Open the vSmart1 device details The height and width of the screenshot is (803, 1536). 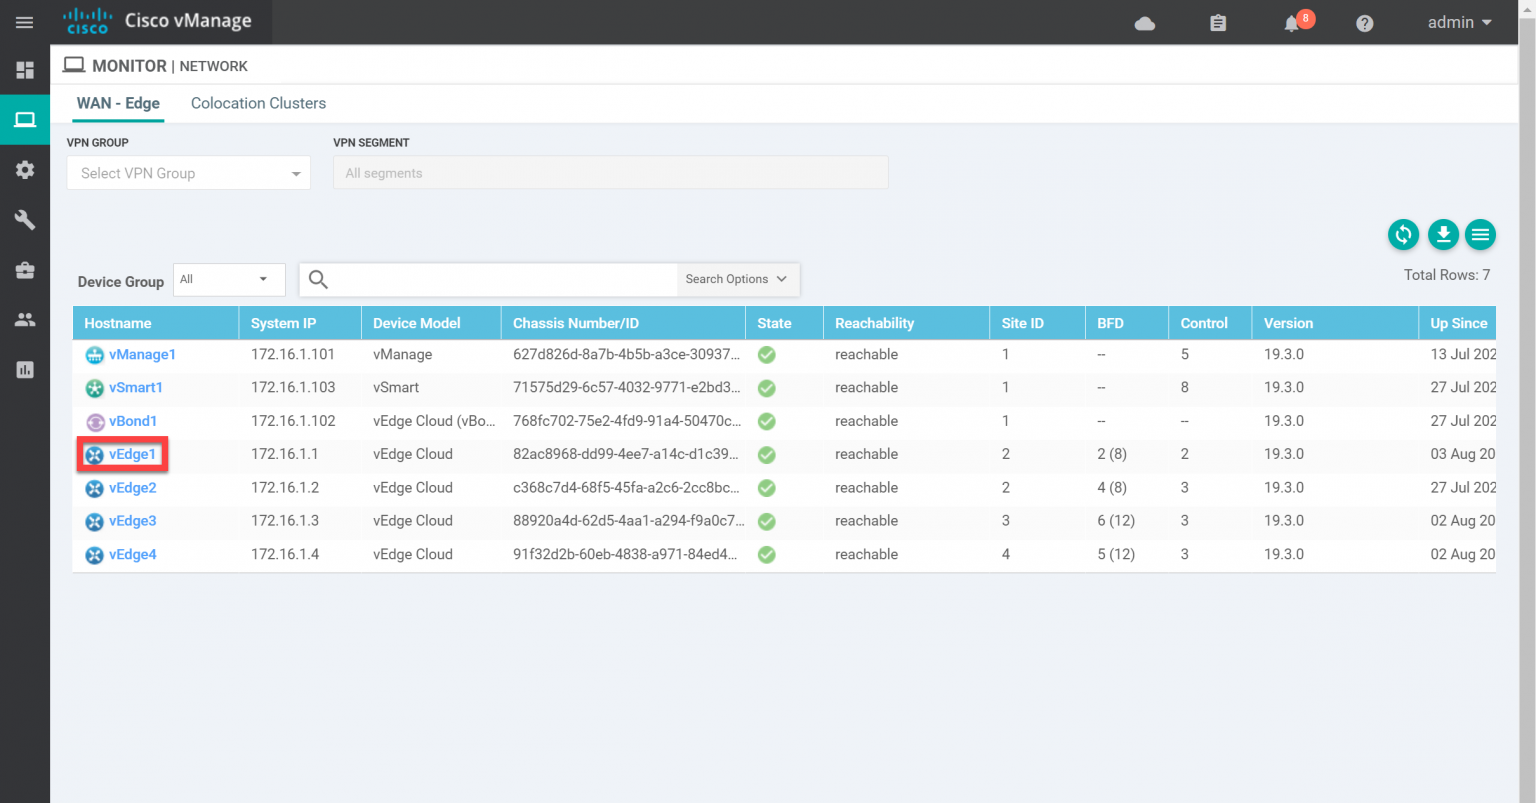click(x=136, y=387)
